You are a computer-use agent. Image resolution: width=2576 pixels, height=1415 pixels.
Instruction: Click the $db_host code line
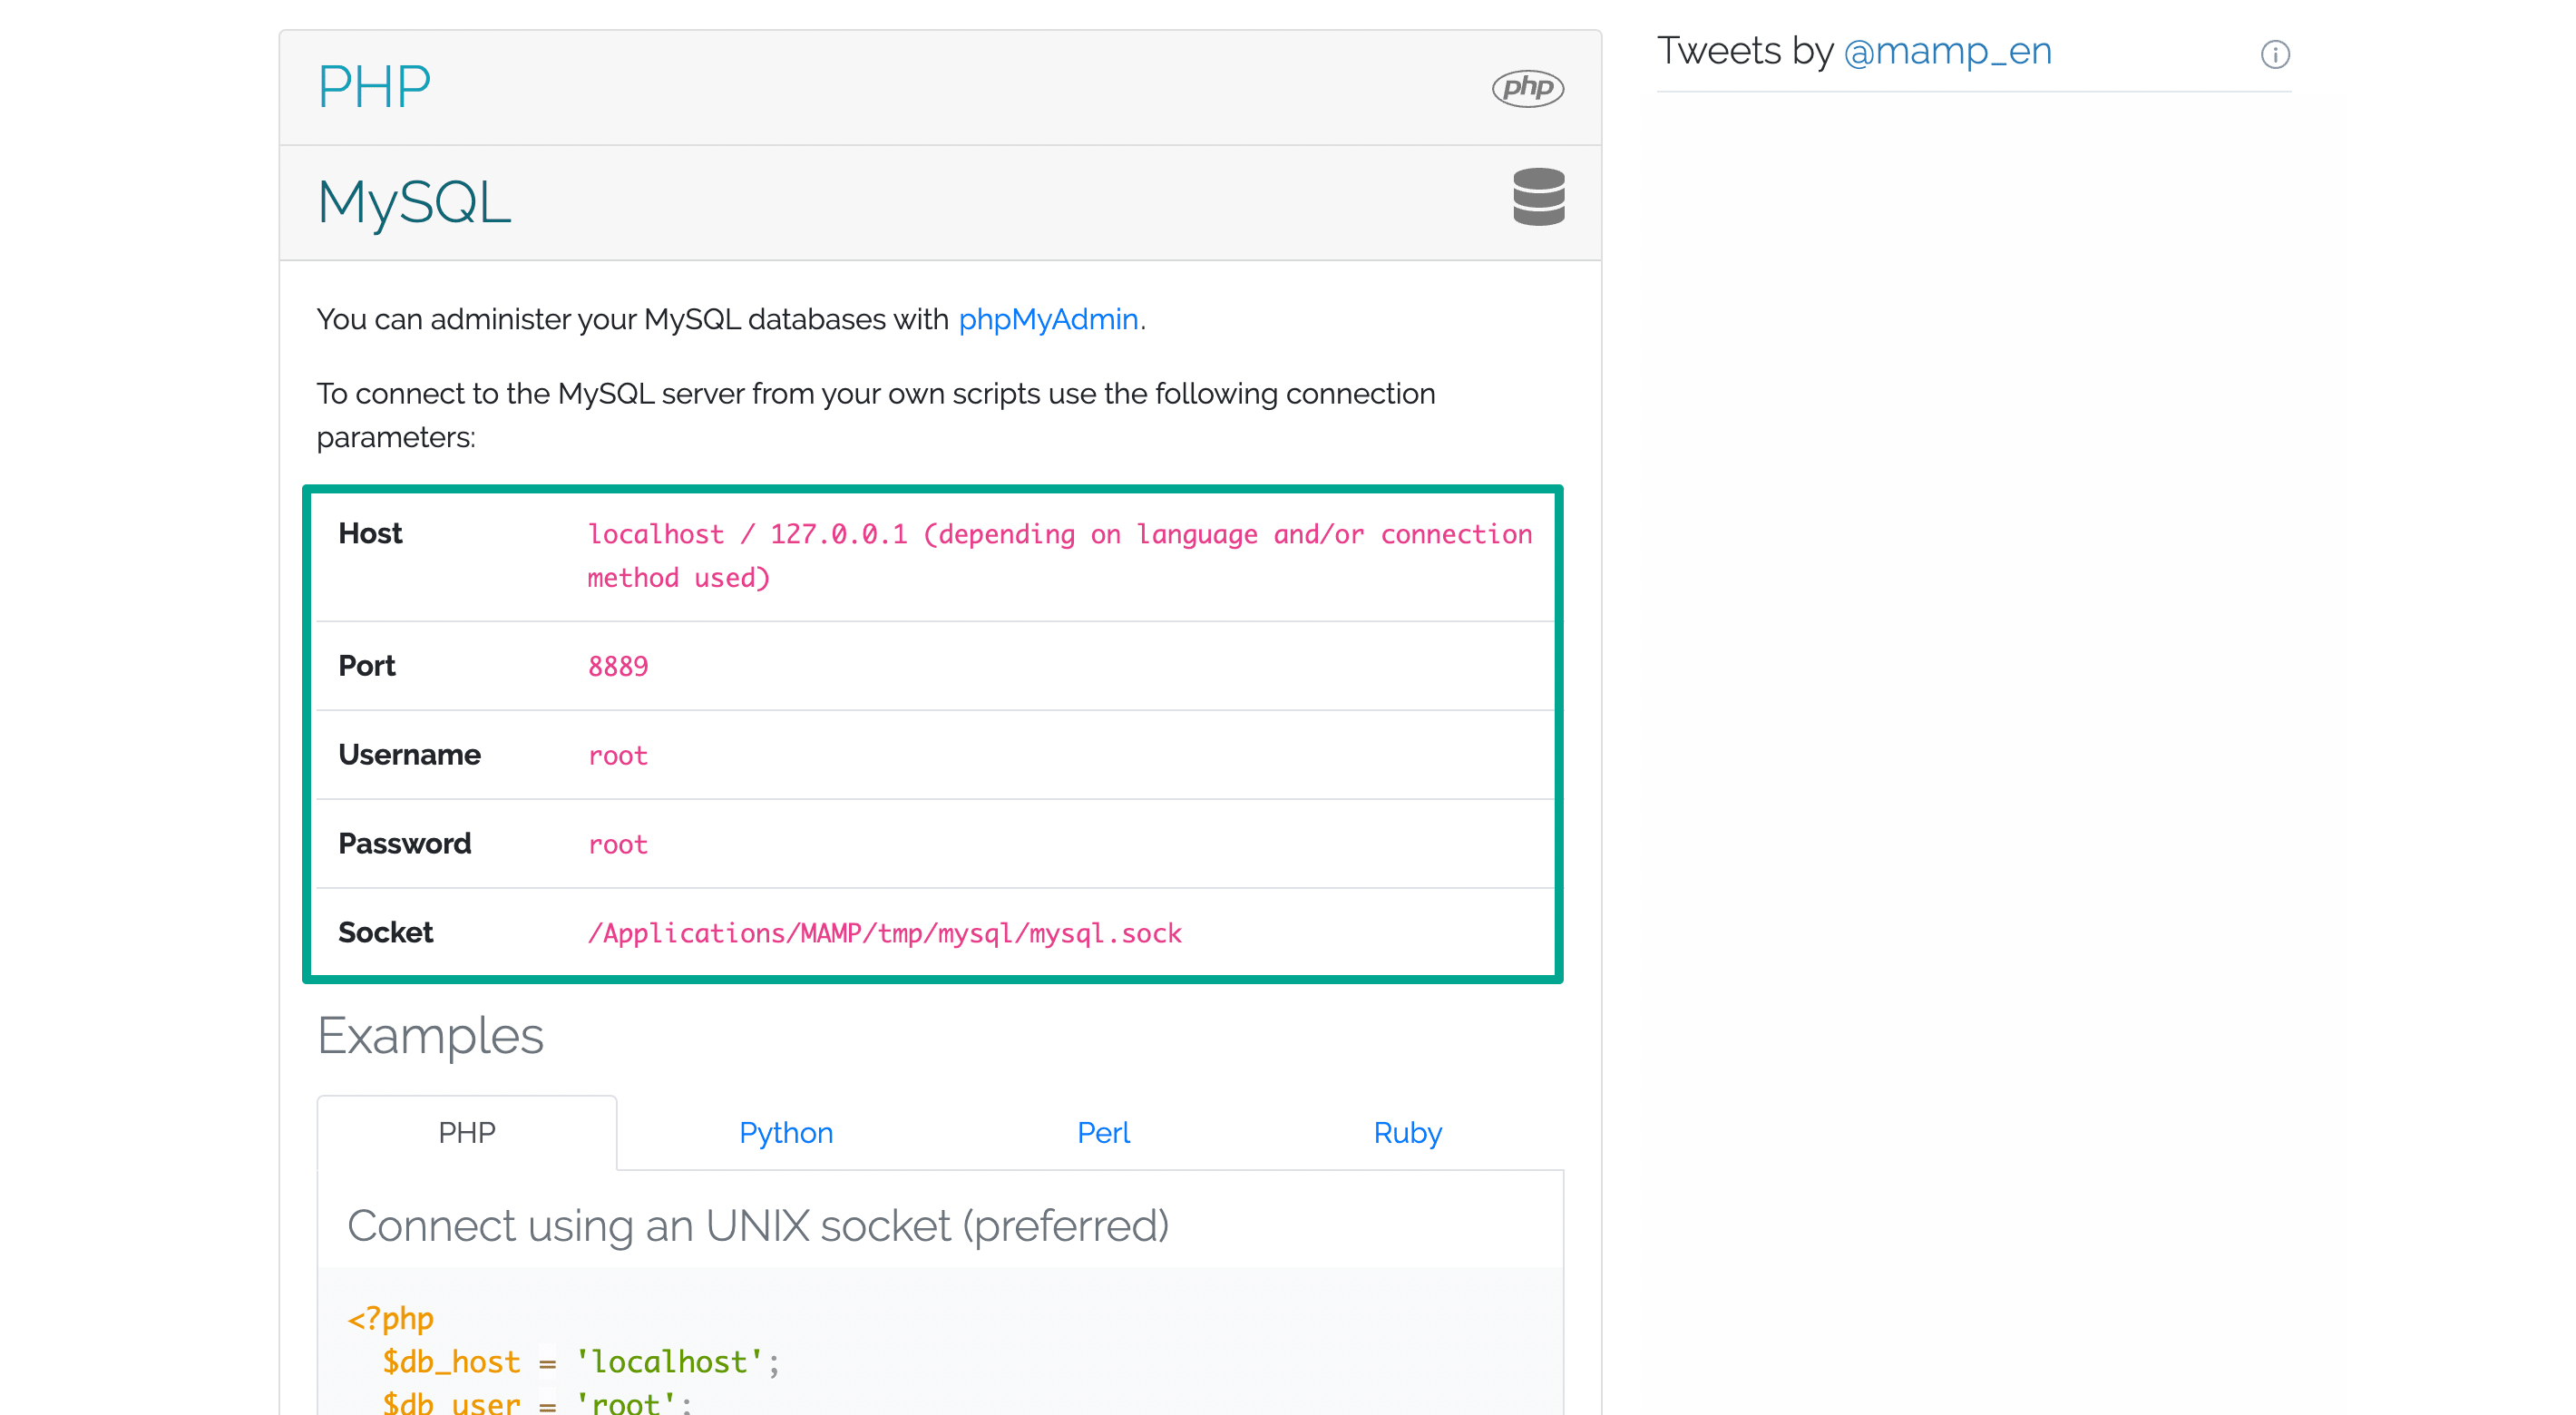pos(580,1362)
